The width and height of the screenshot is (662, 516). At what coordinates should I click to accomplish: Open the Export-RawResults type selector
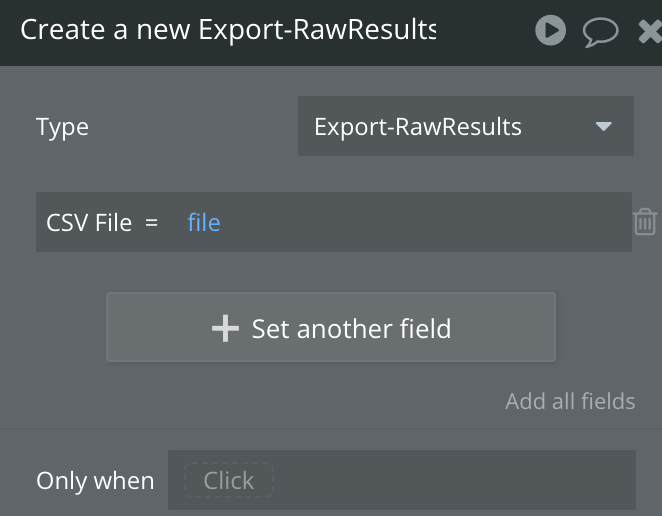[x=466, y=126]
